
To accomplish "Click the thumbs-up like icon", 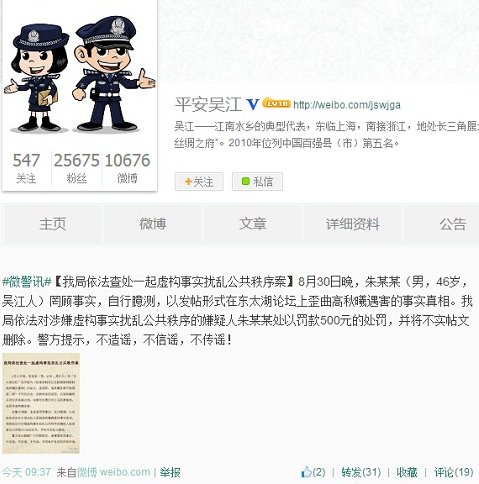I will pyautogui.click(x=306, y=472).
